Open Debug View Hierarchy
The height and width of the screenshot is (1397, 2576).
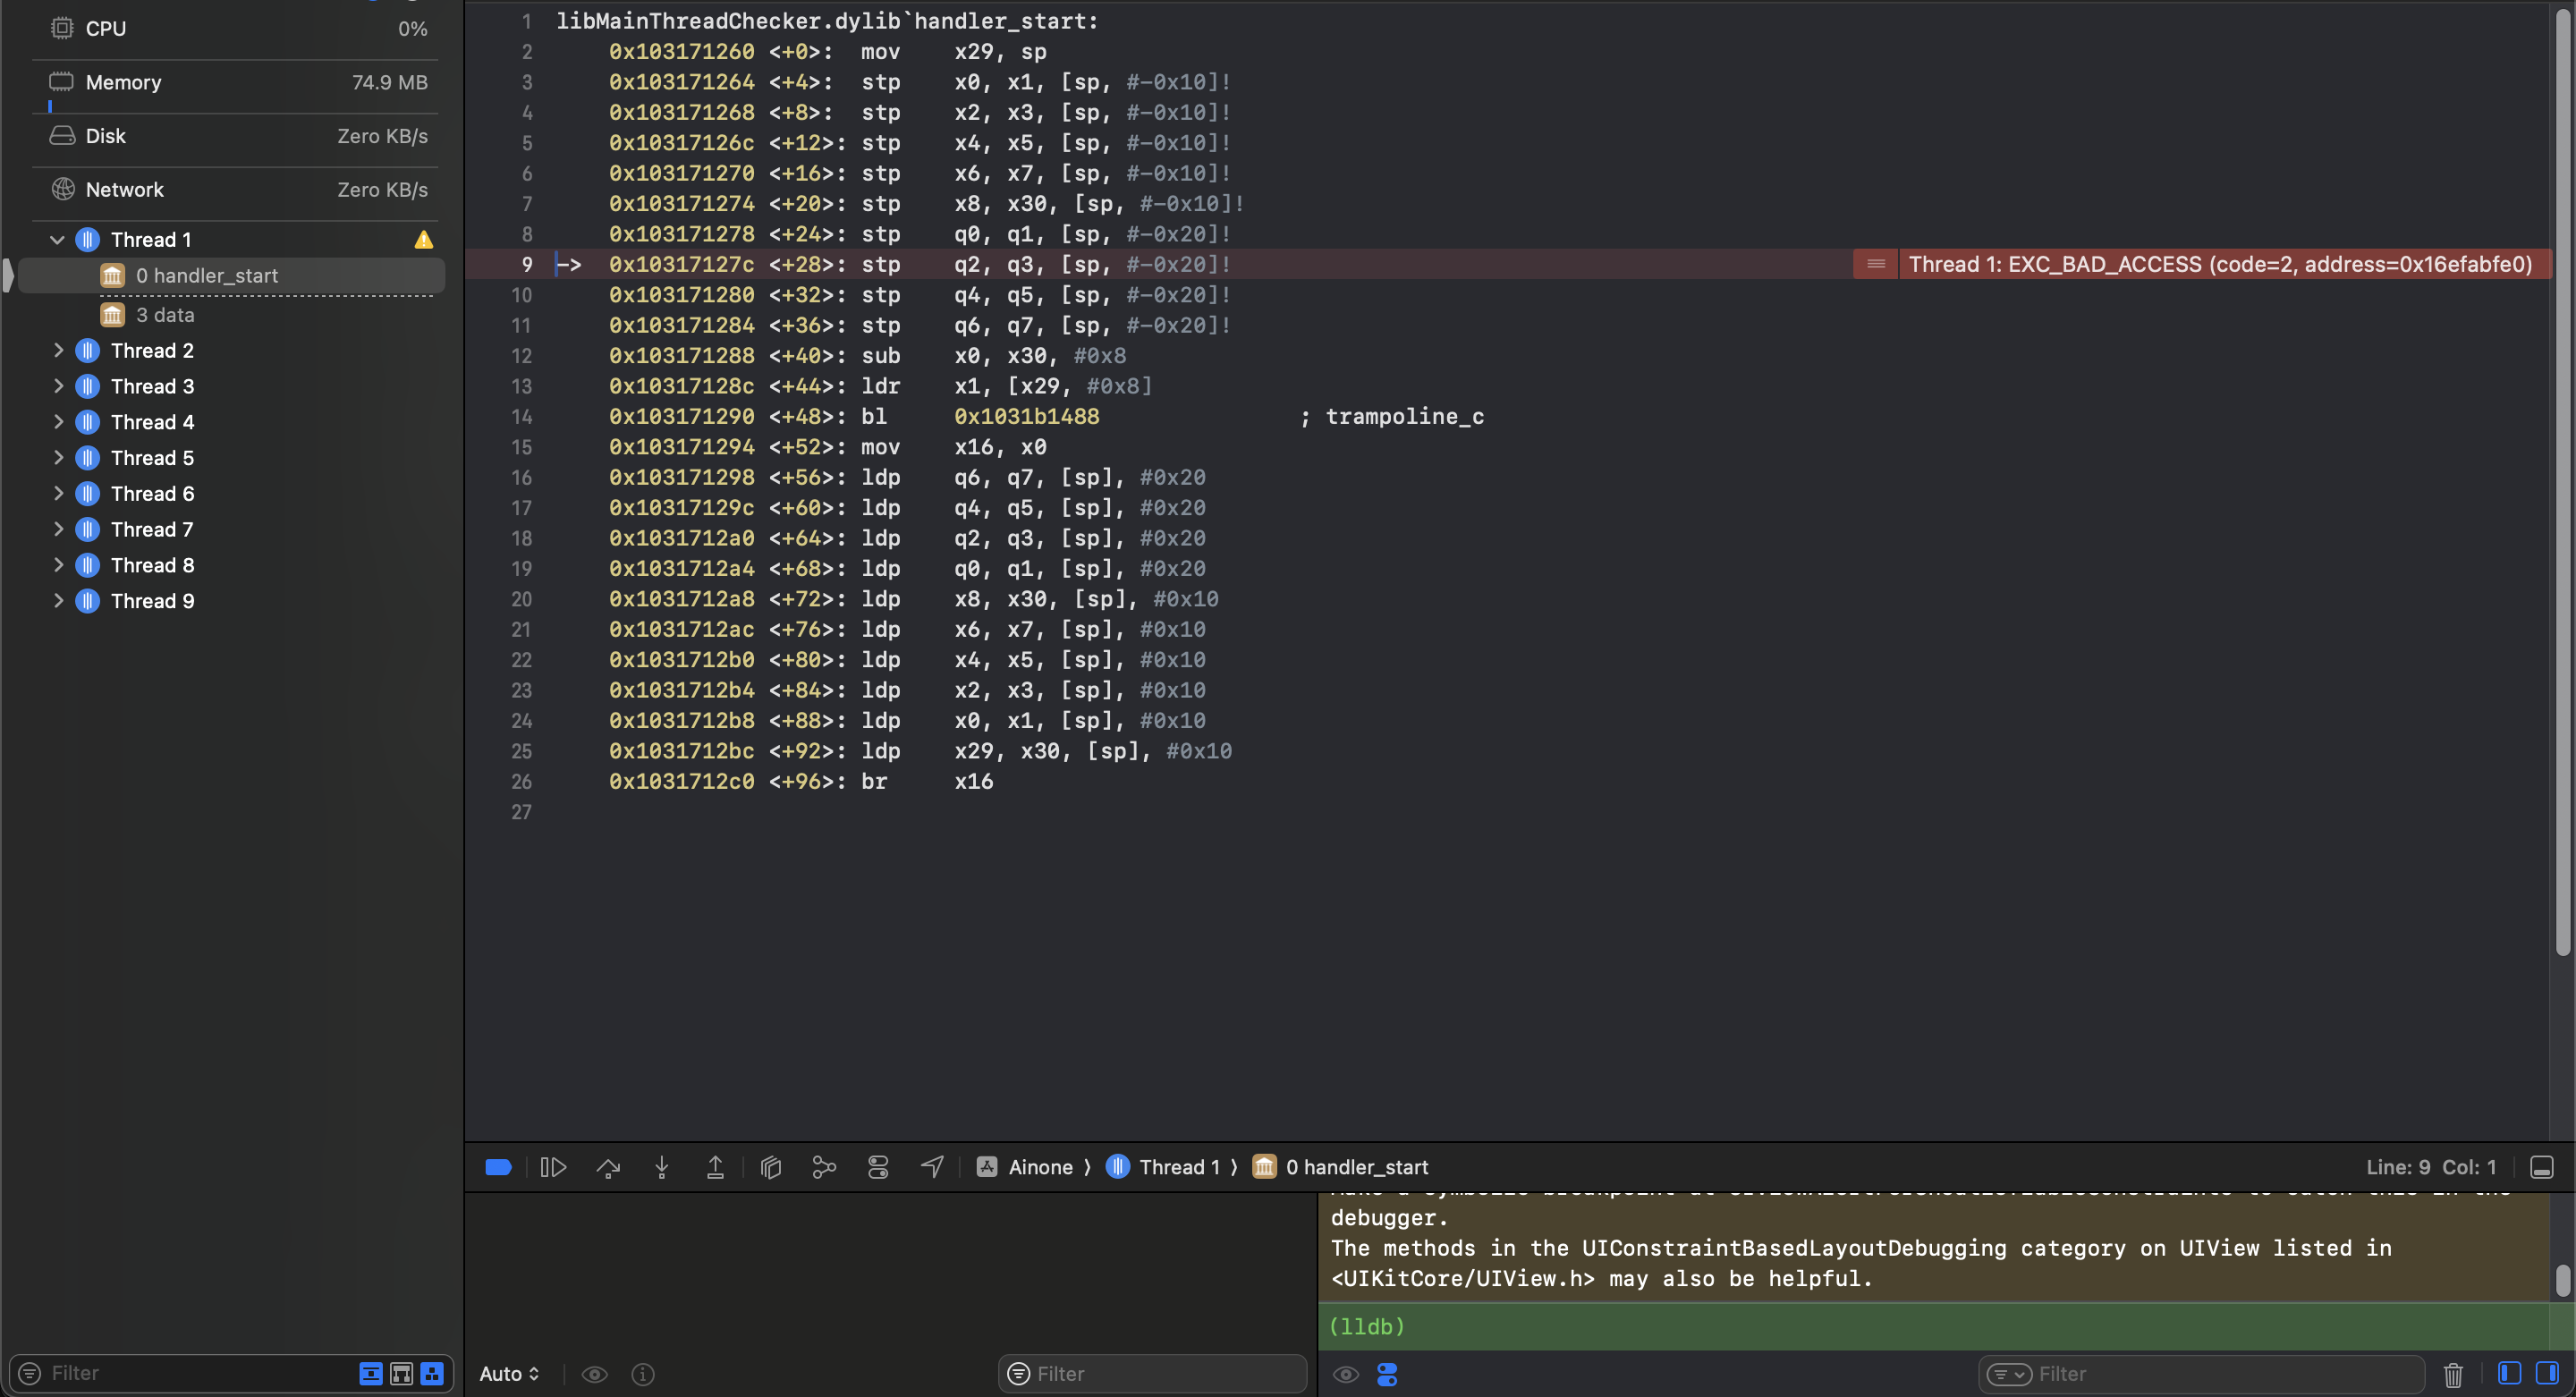770,1166
